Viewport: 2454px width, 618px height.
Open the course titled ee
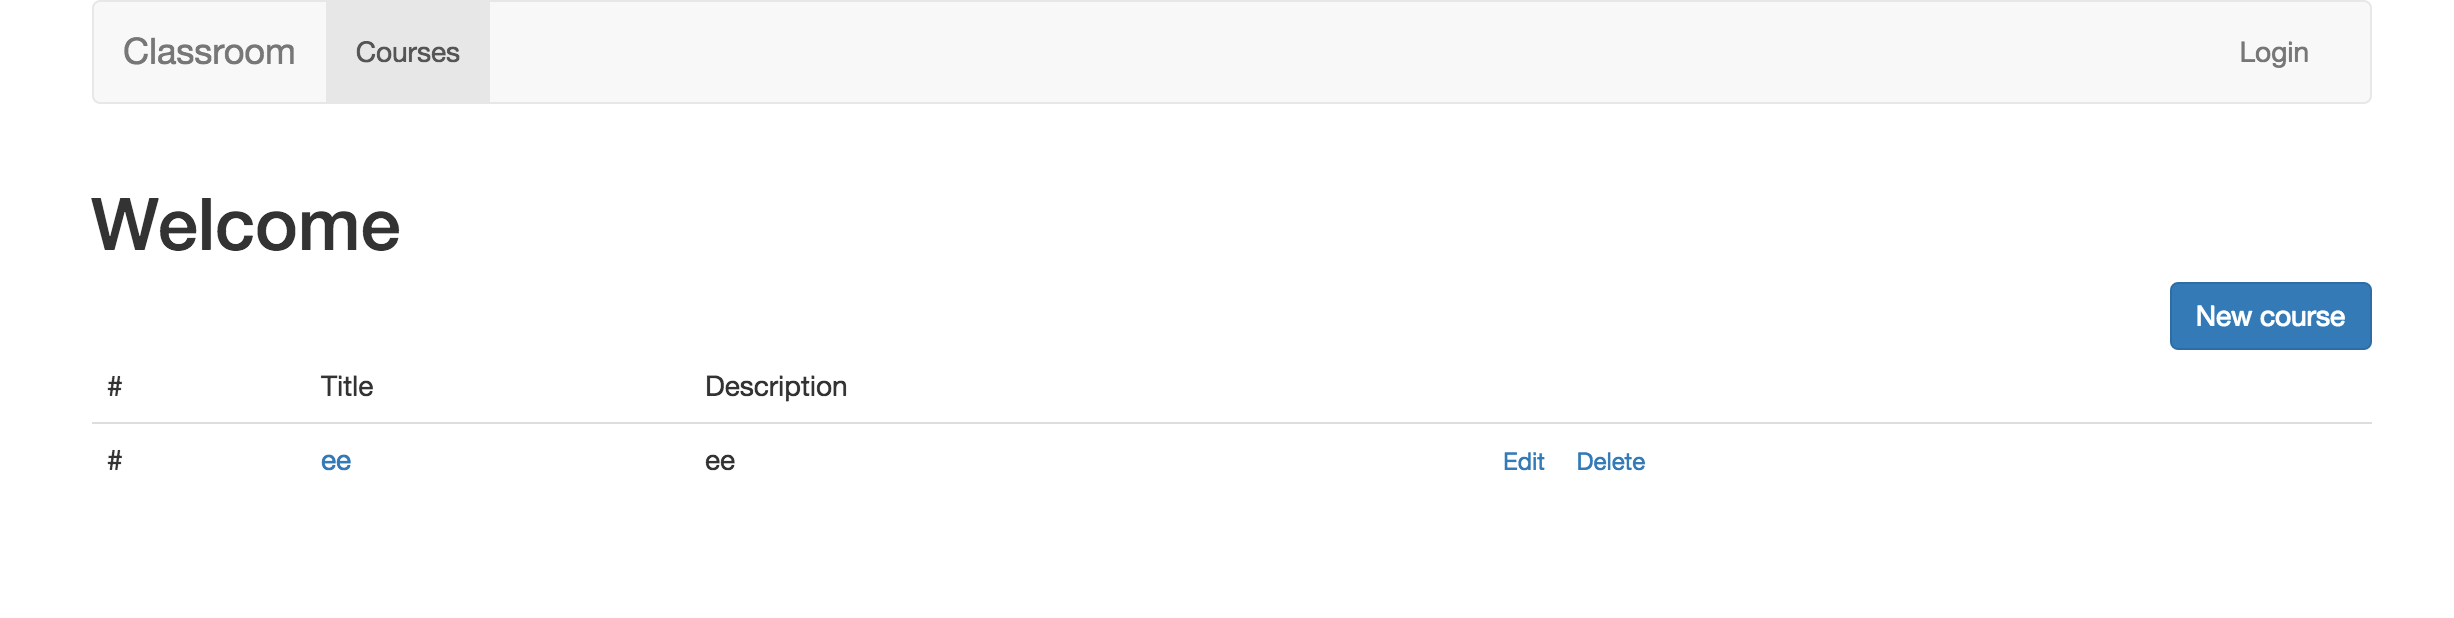pos(336,461)
